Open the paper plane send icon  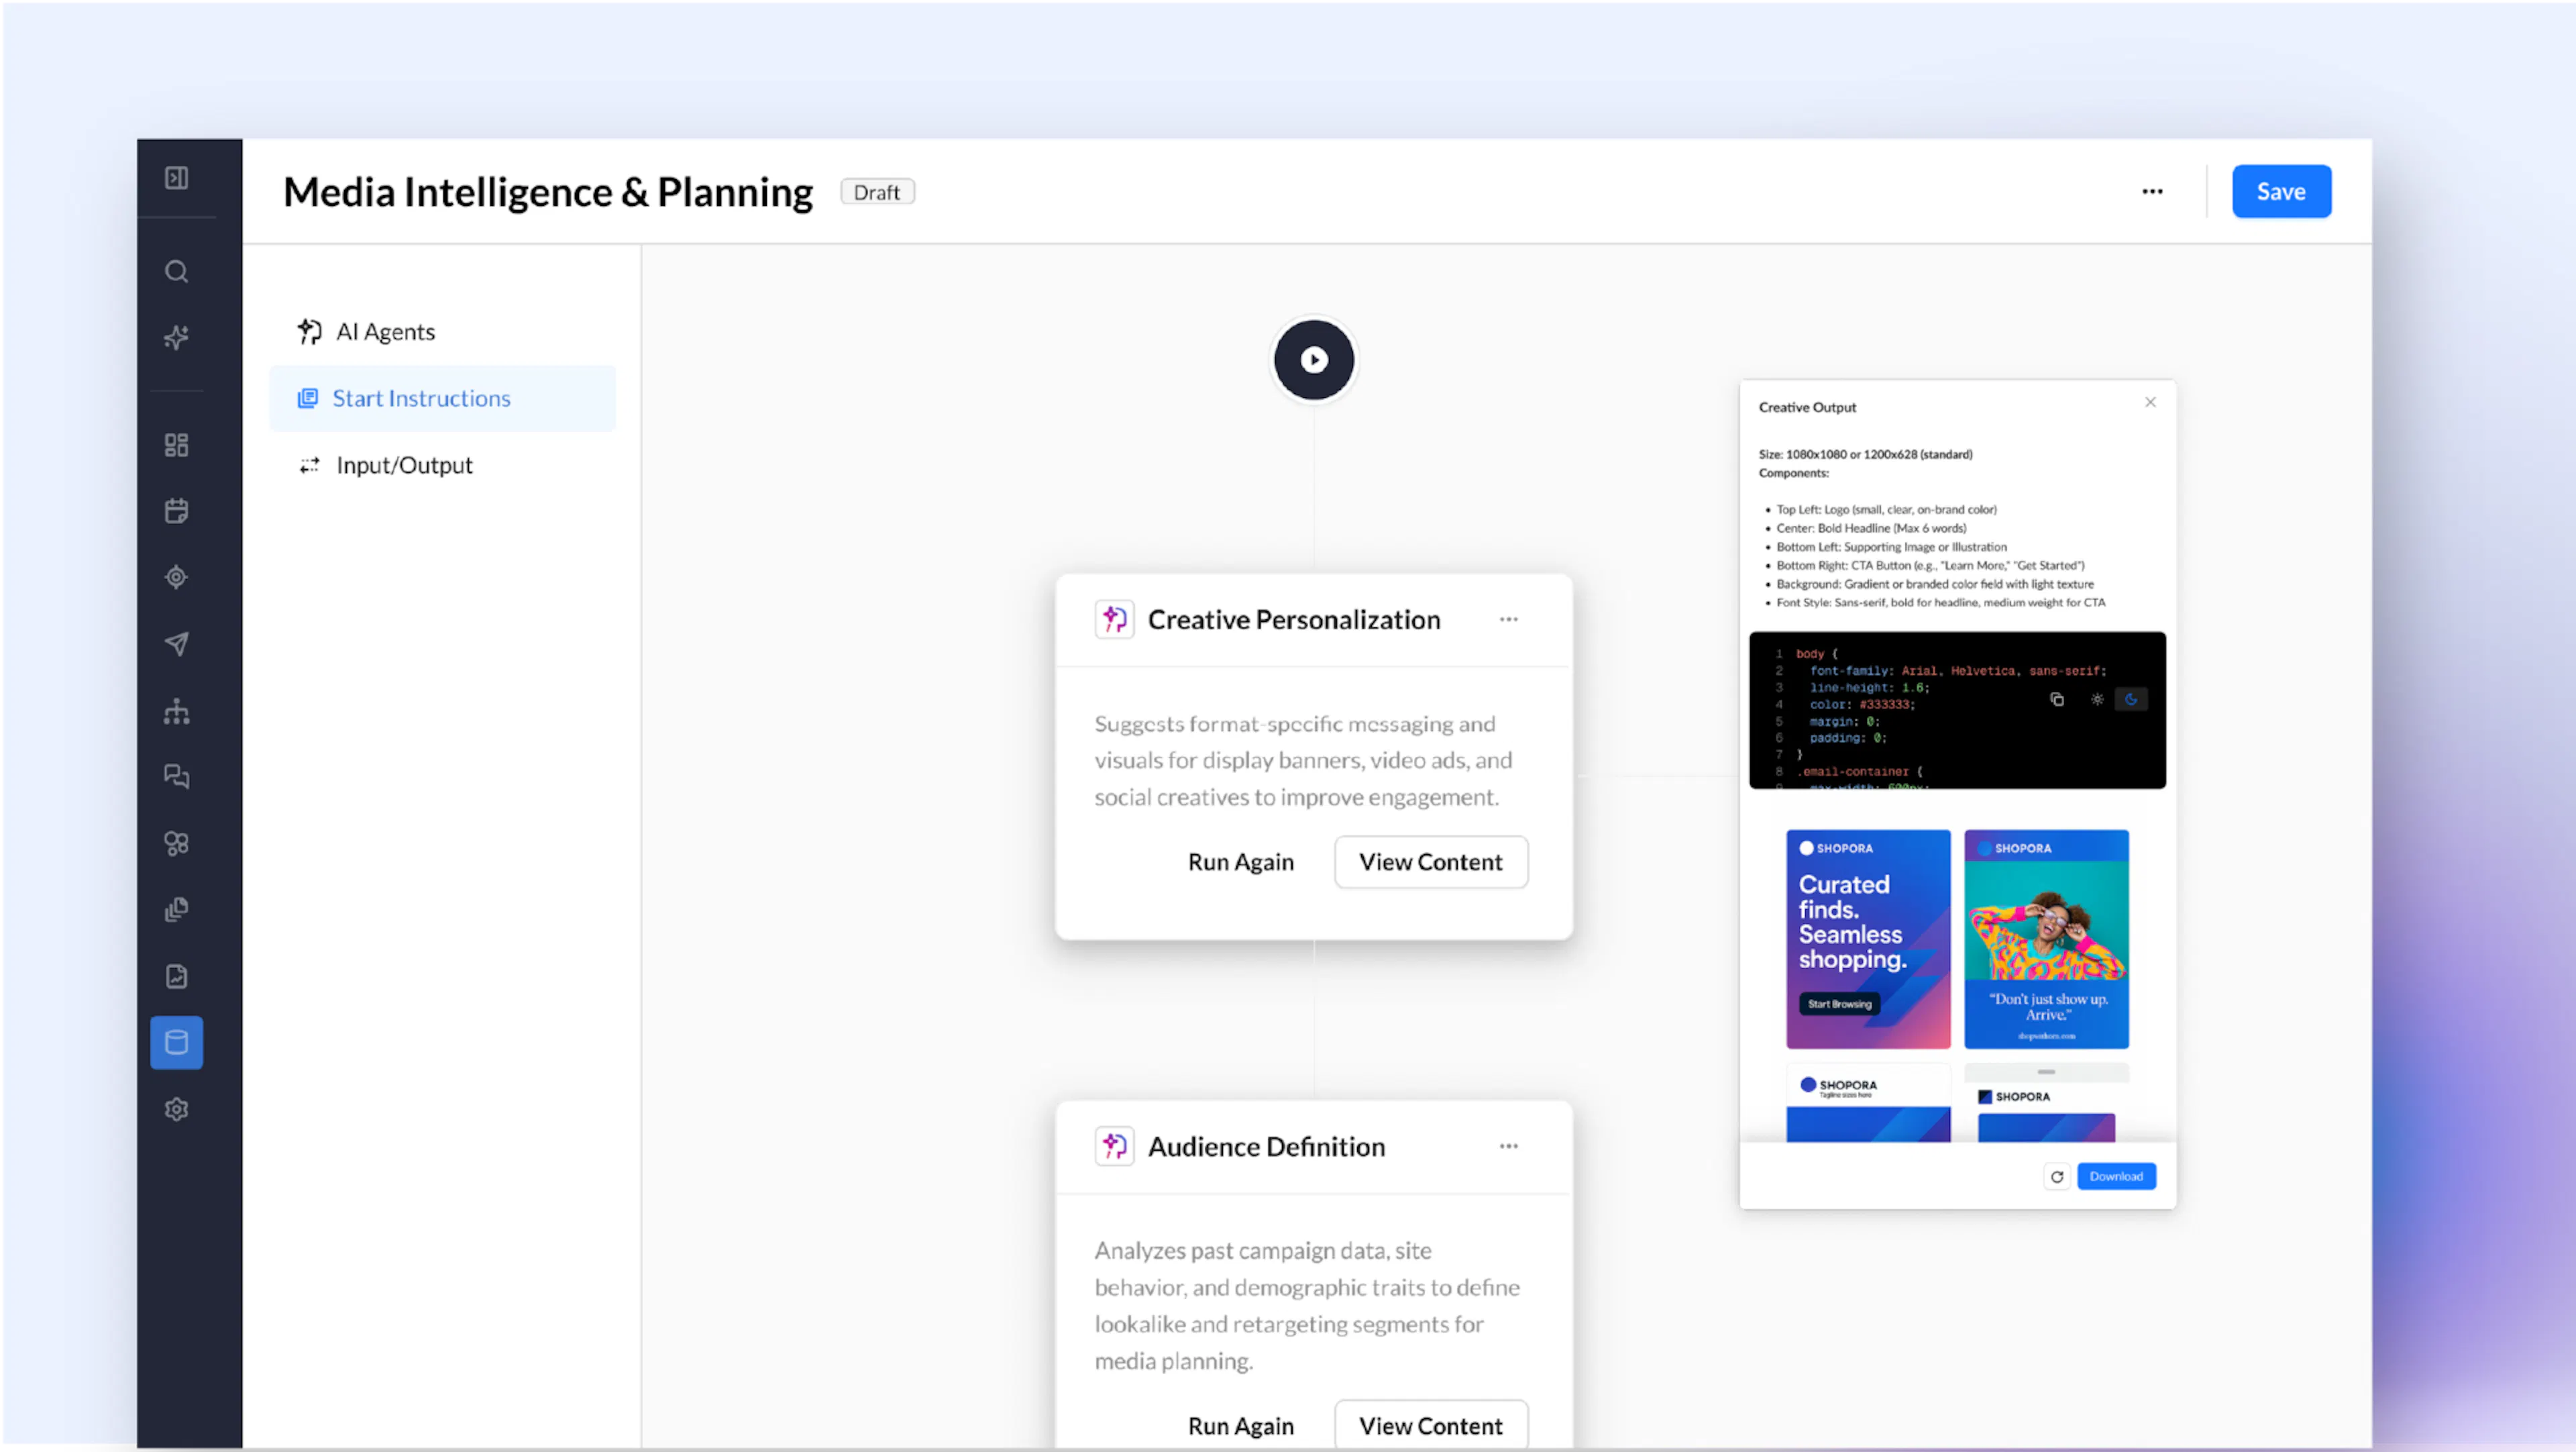point(176,644)
